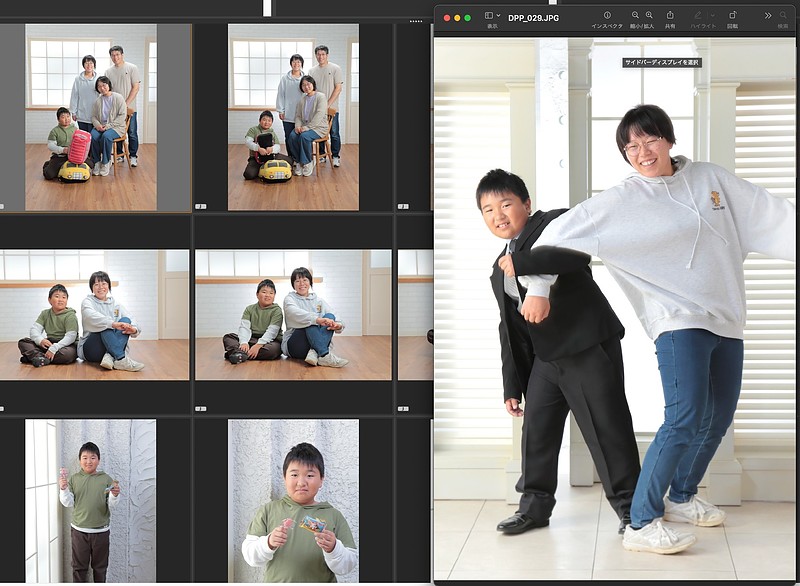Screen dimensions: 800x586
Task: Show more toolbar items via double chevron
Action: coord(768,16)
